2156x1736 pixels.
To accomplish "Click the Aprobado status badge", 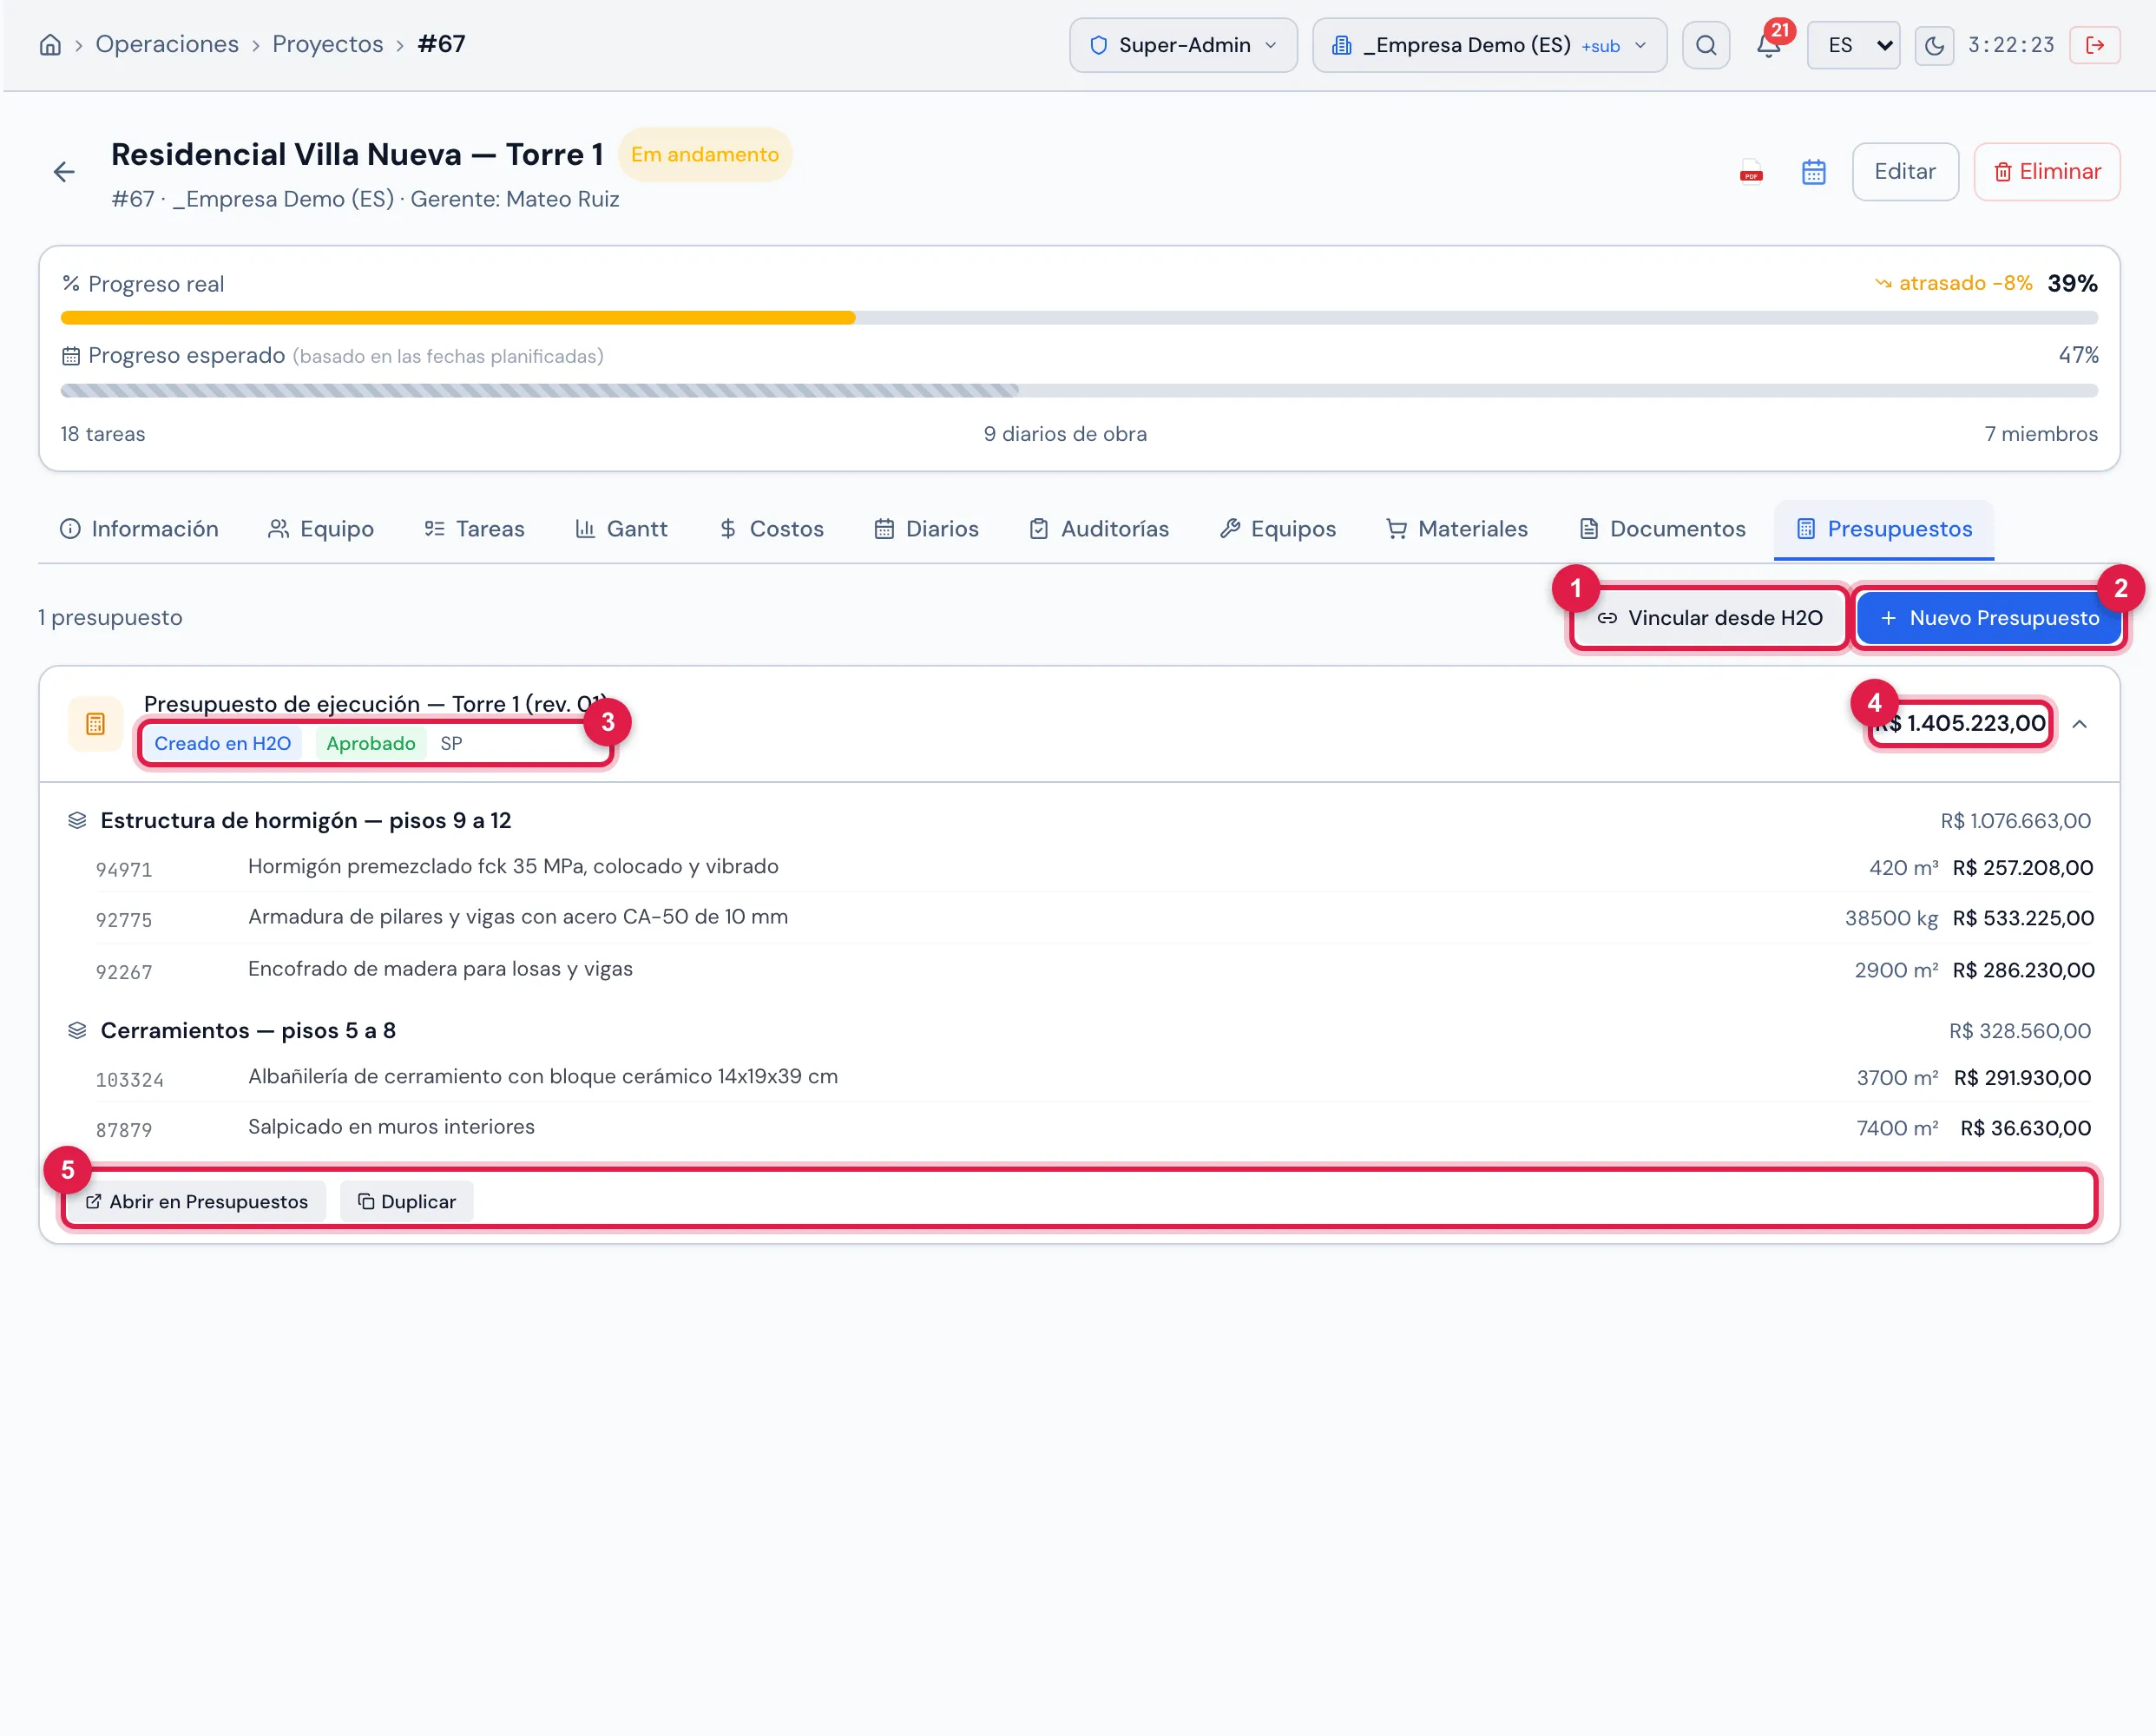I will point(370,744).
